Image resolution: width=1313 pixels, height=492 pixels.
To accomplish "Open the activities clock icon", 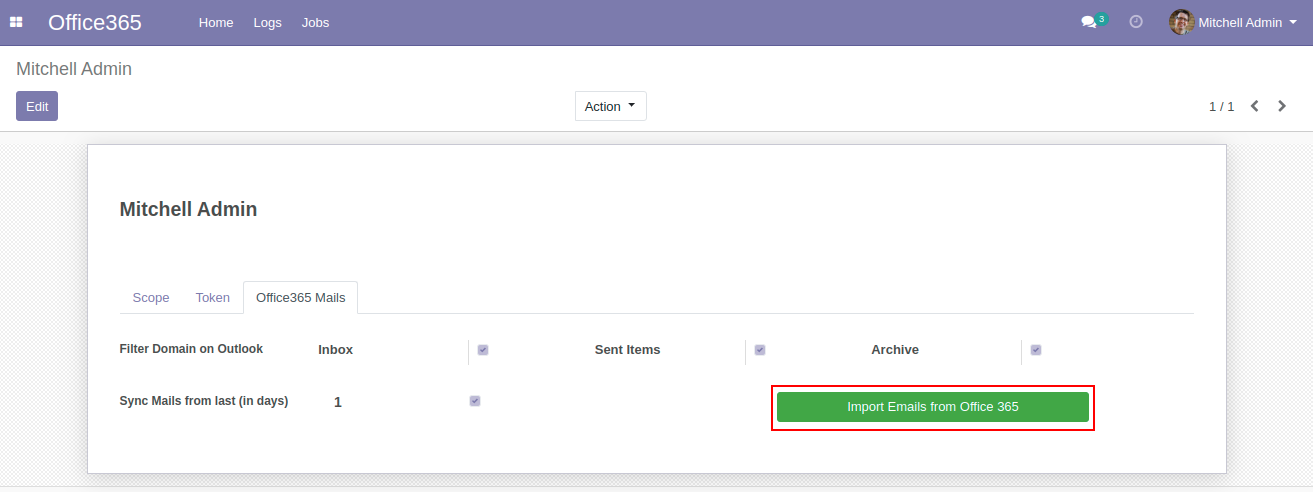I will [x=1136, y=22].
